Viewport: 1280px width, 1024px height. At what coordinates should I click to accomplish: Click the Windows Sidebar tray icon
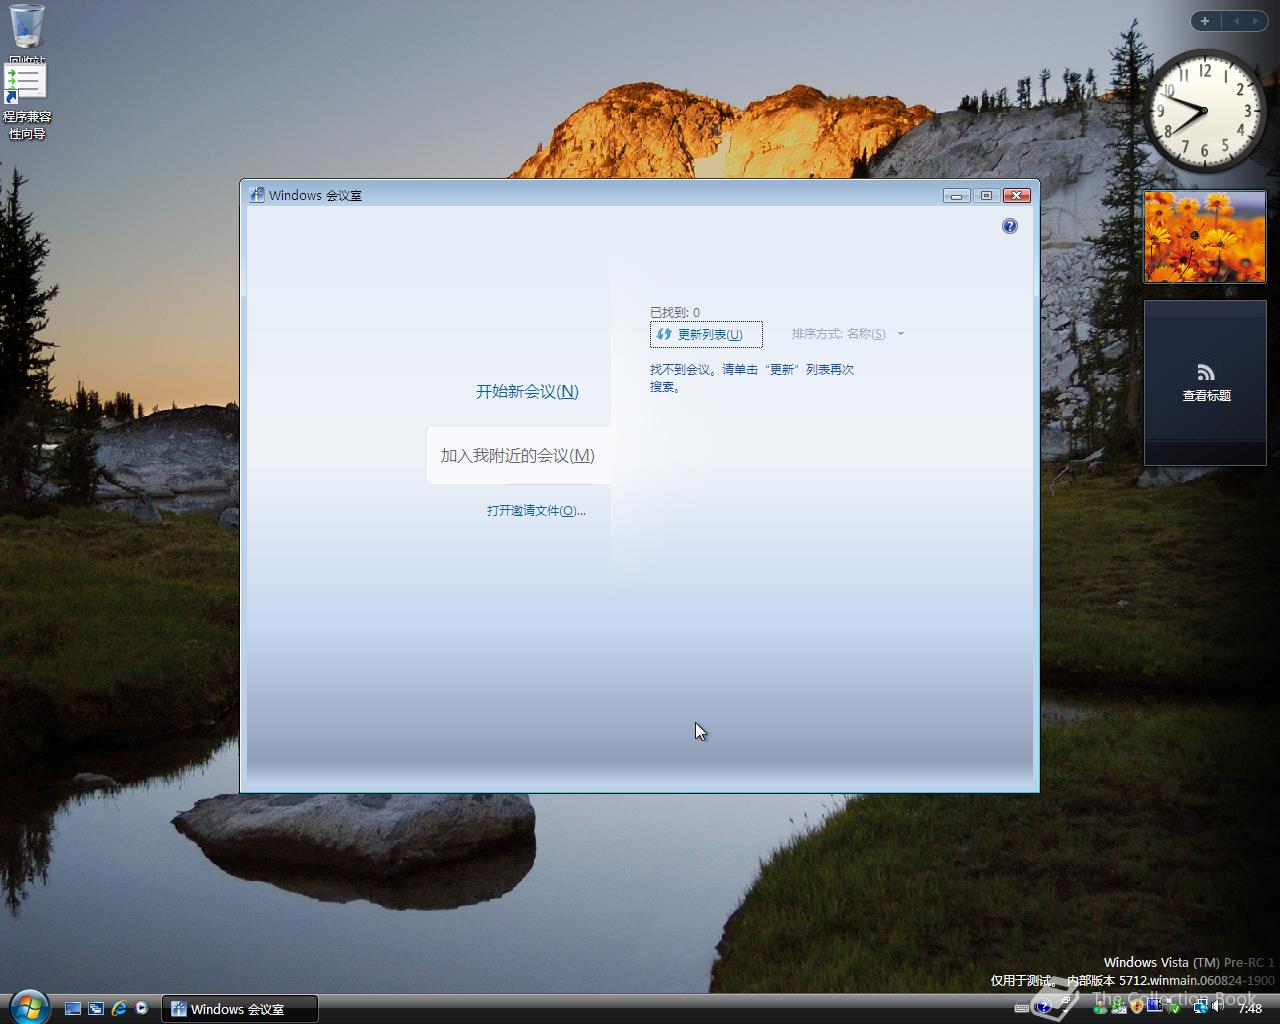[x=1155, y=1006]
